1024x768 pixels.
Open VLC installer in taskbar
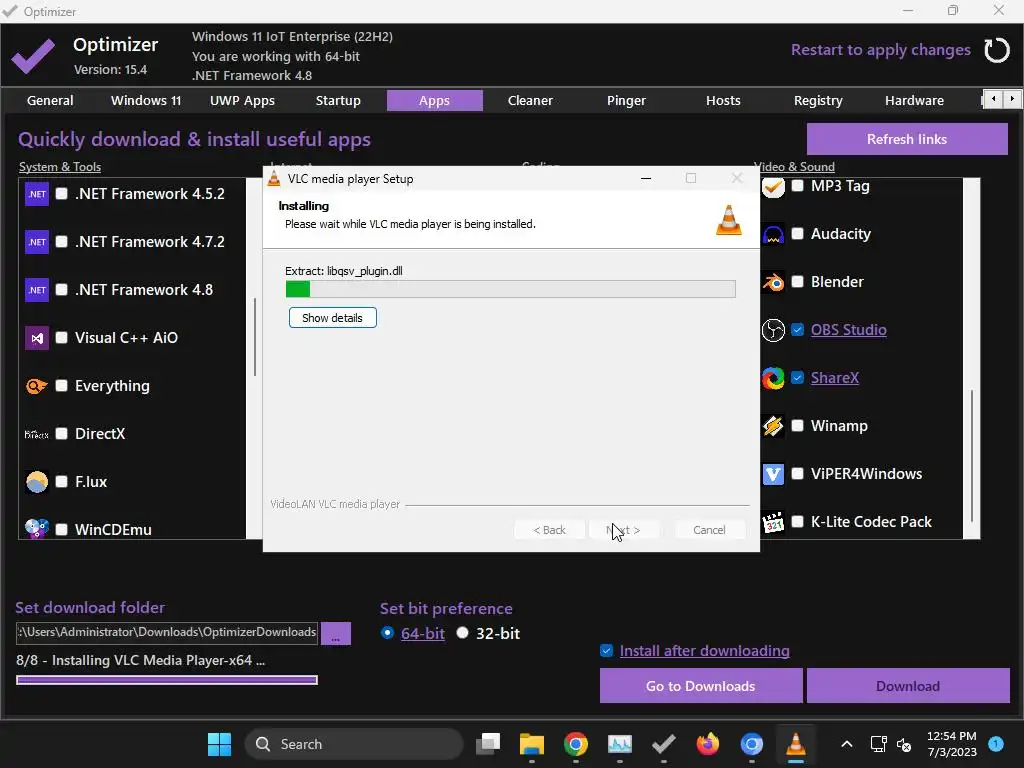[x=795, y=744]
